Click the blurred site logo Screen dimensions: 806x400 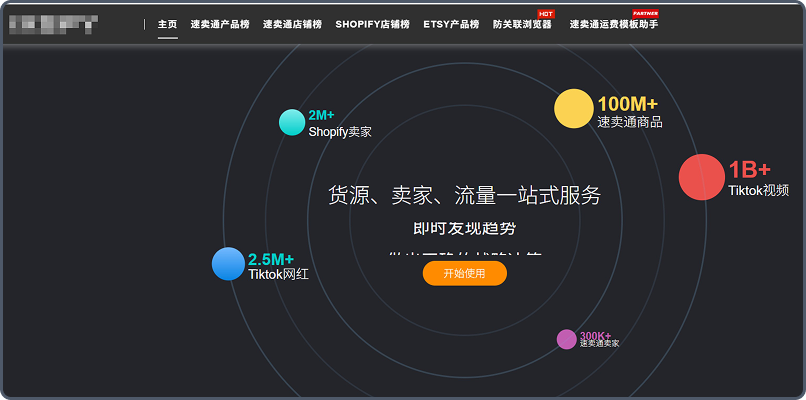(x=53, y=24)
